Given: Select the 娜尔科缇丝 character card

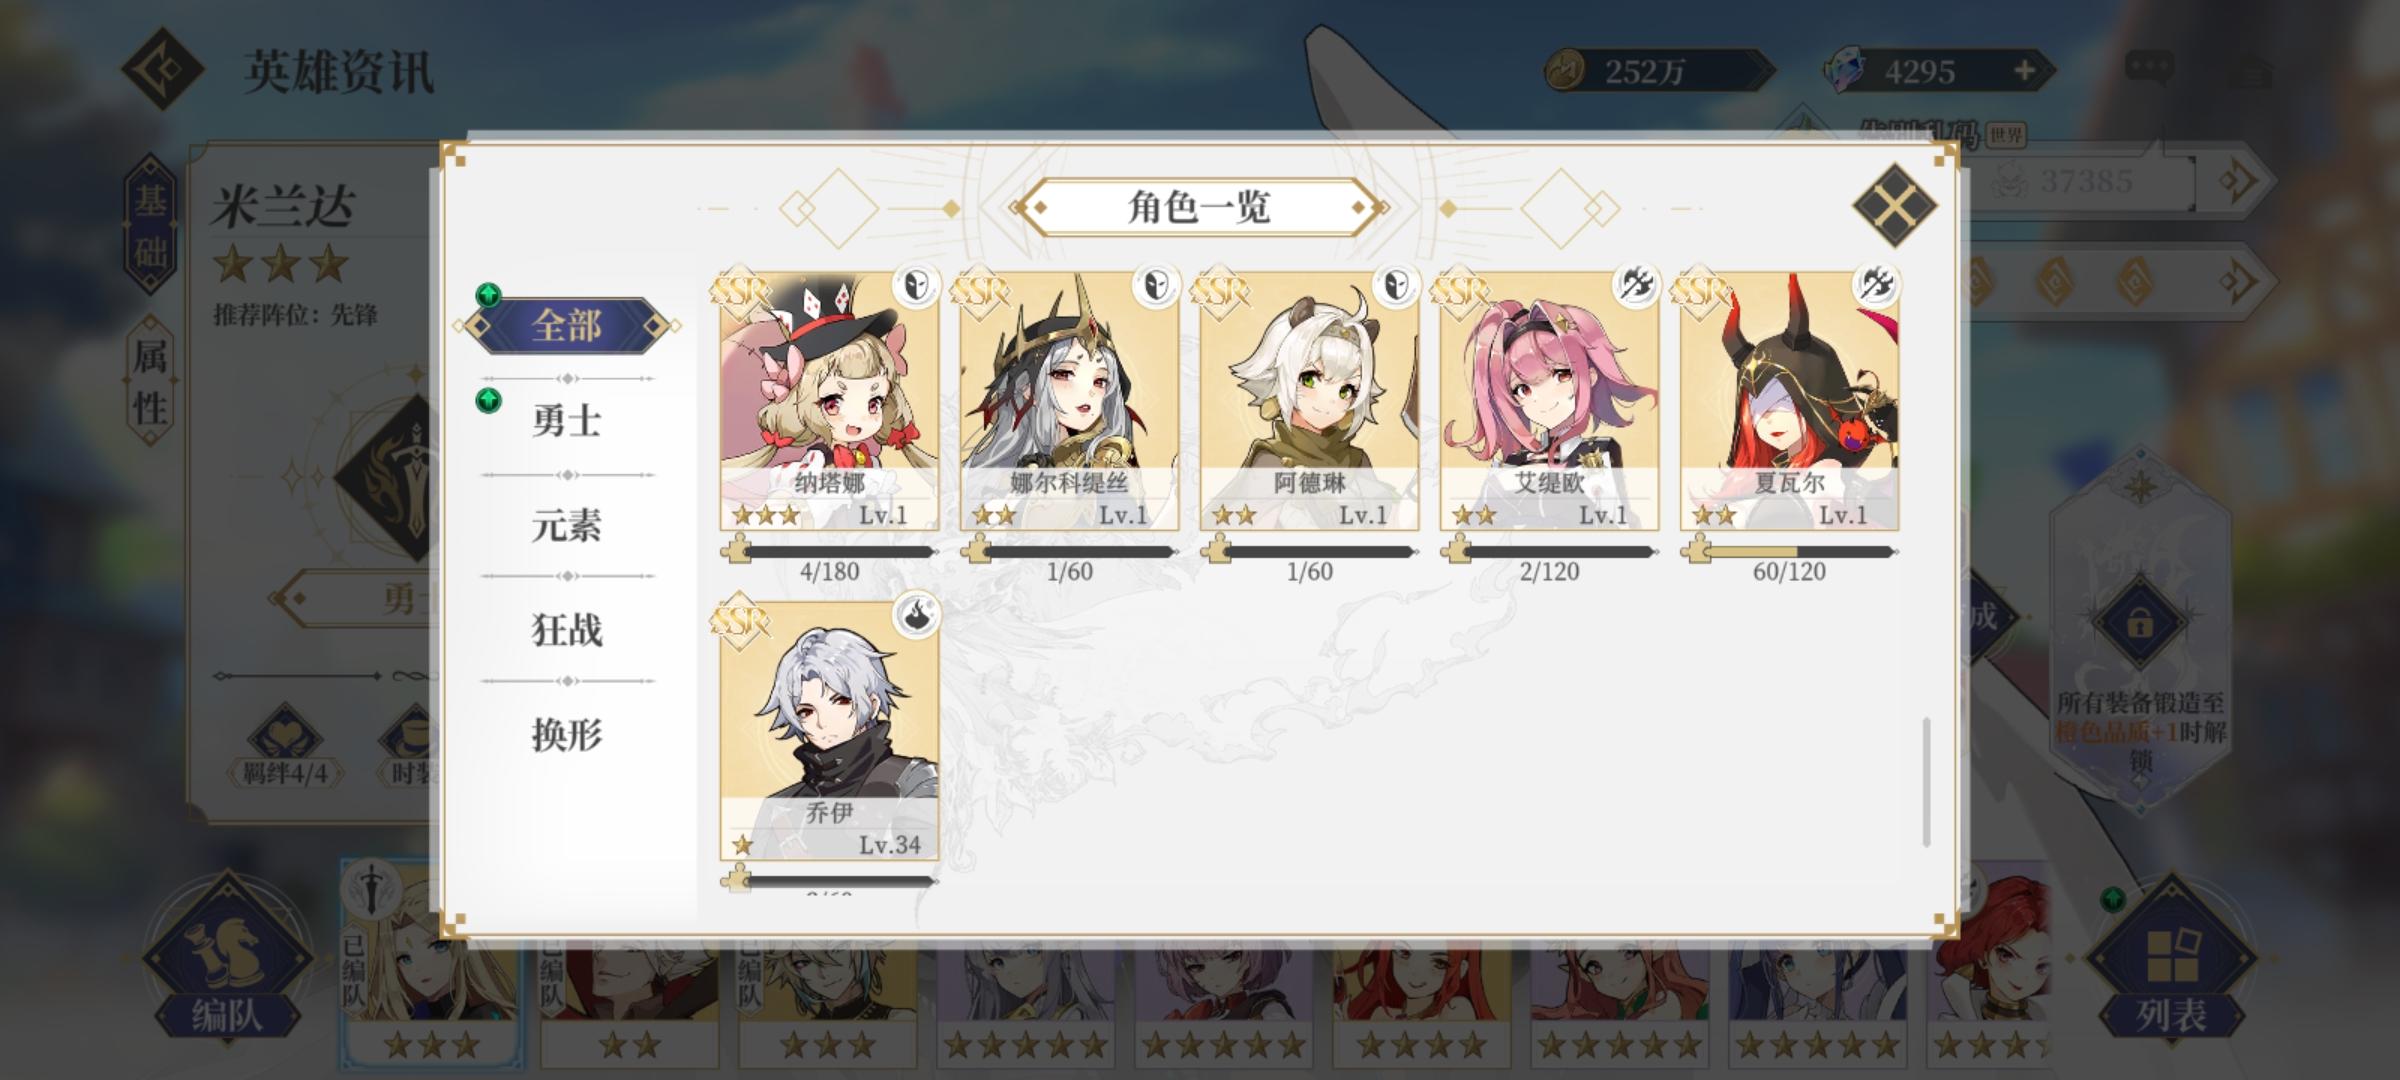Looking at the screenshot, I should pos(1069,401).
